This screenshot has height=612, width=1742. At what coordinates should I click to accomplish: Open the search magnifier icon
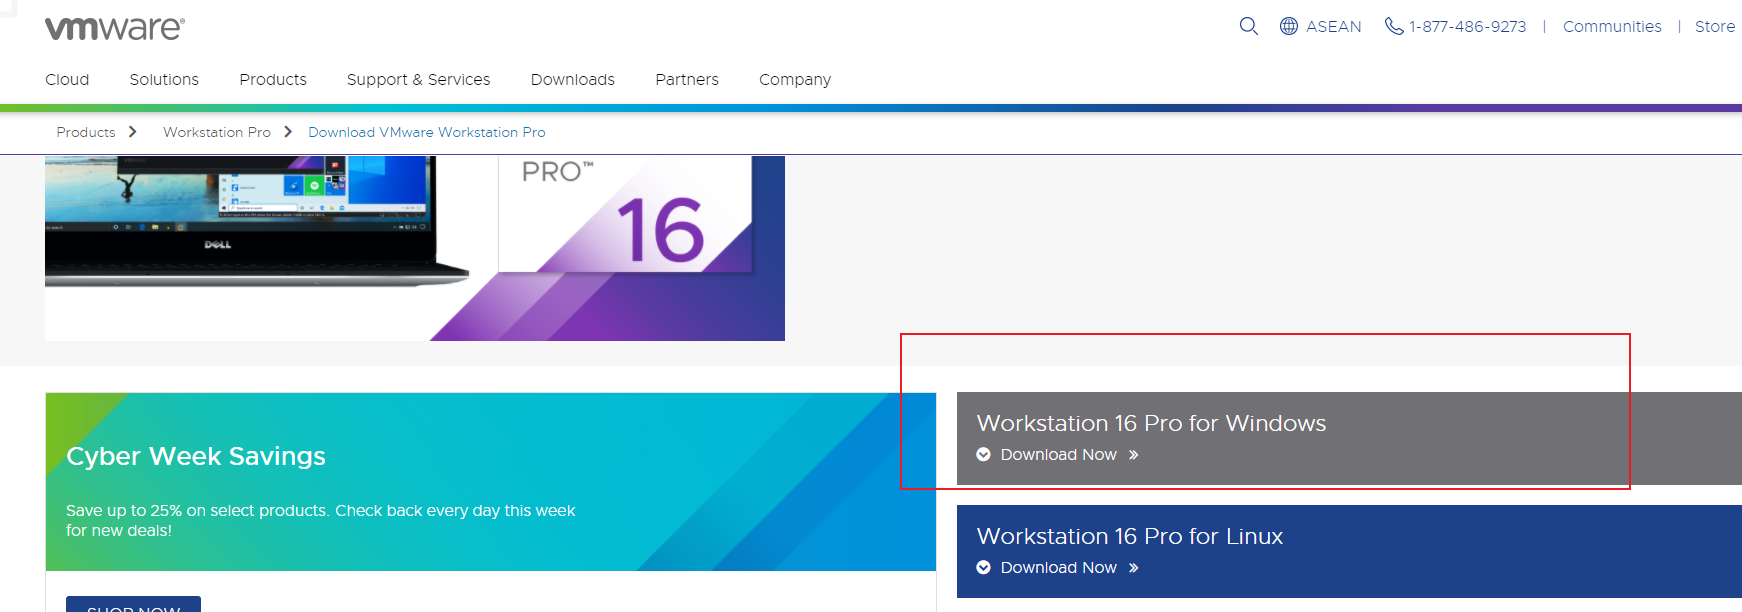(x=1248, y=26)
